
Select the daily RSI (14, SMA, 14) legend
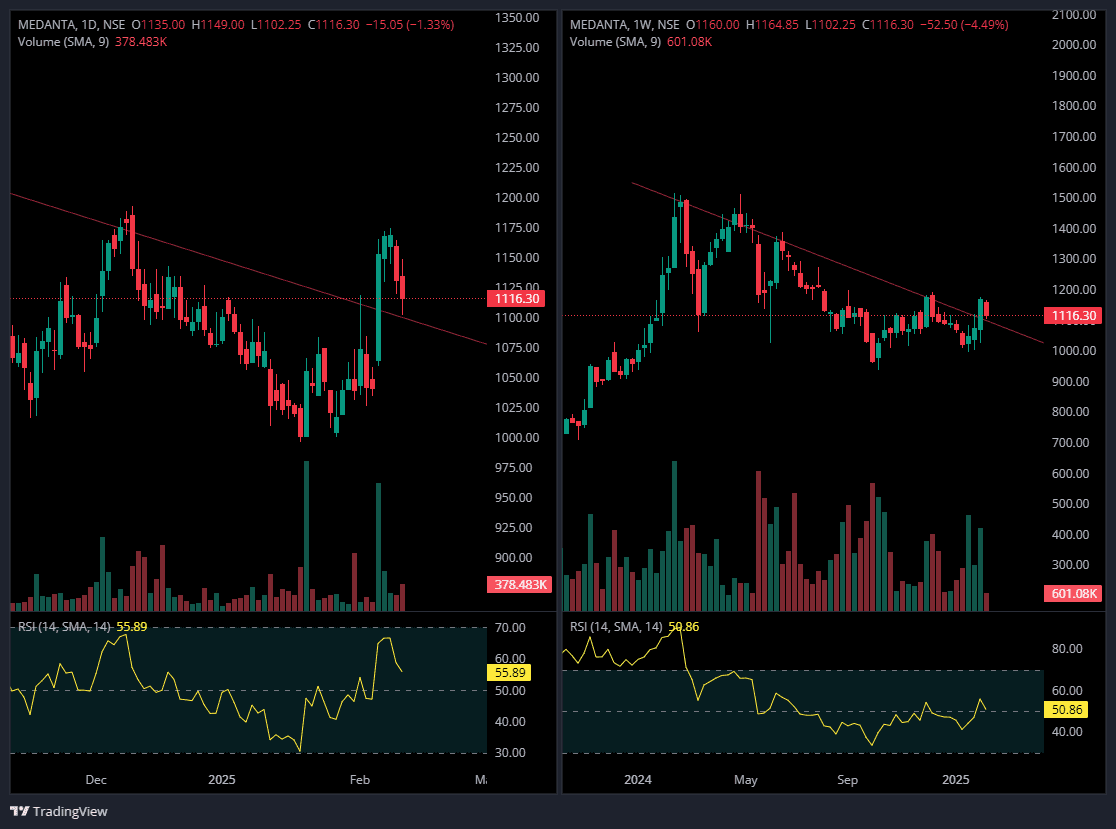[x=64, y=627]
